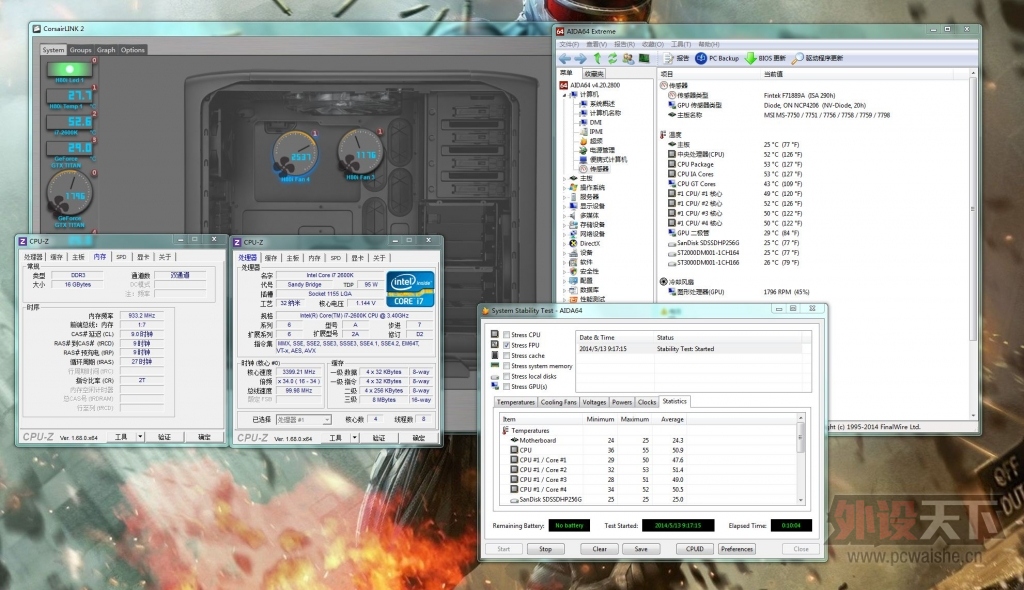Open the 报告(R) menu in AIDA64
This screenshot has width=1024, height=590.
coord(624,44)
